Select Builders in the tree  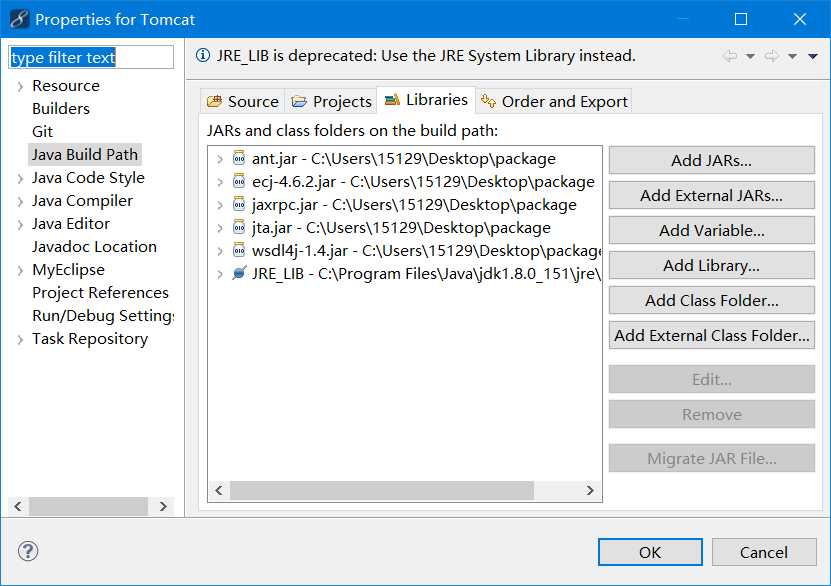click(x=61, y=109)
